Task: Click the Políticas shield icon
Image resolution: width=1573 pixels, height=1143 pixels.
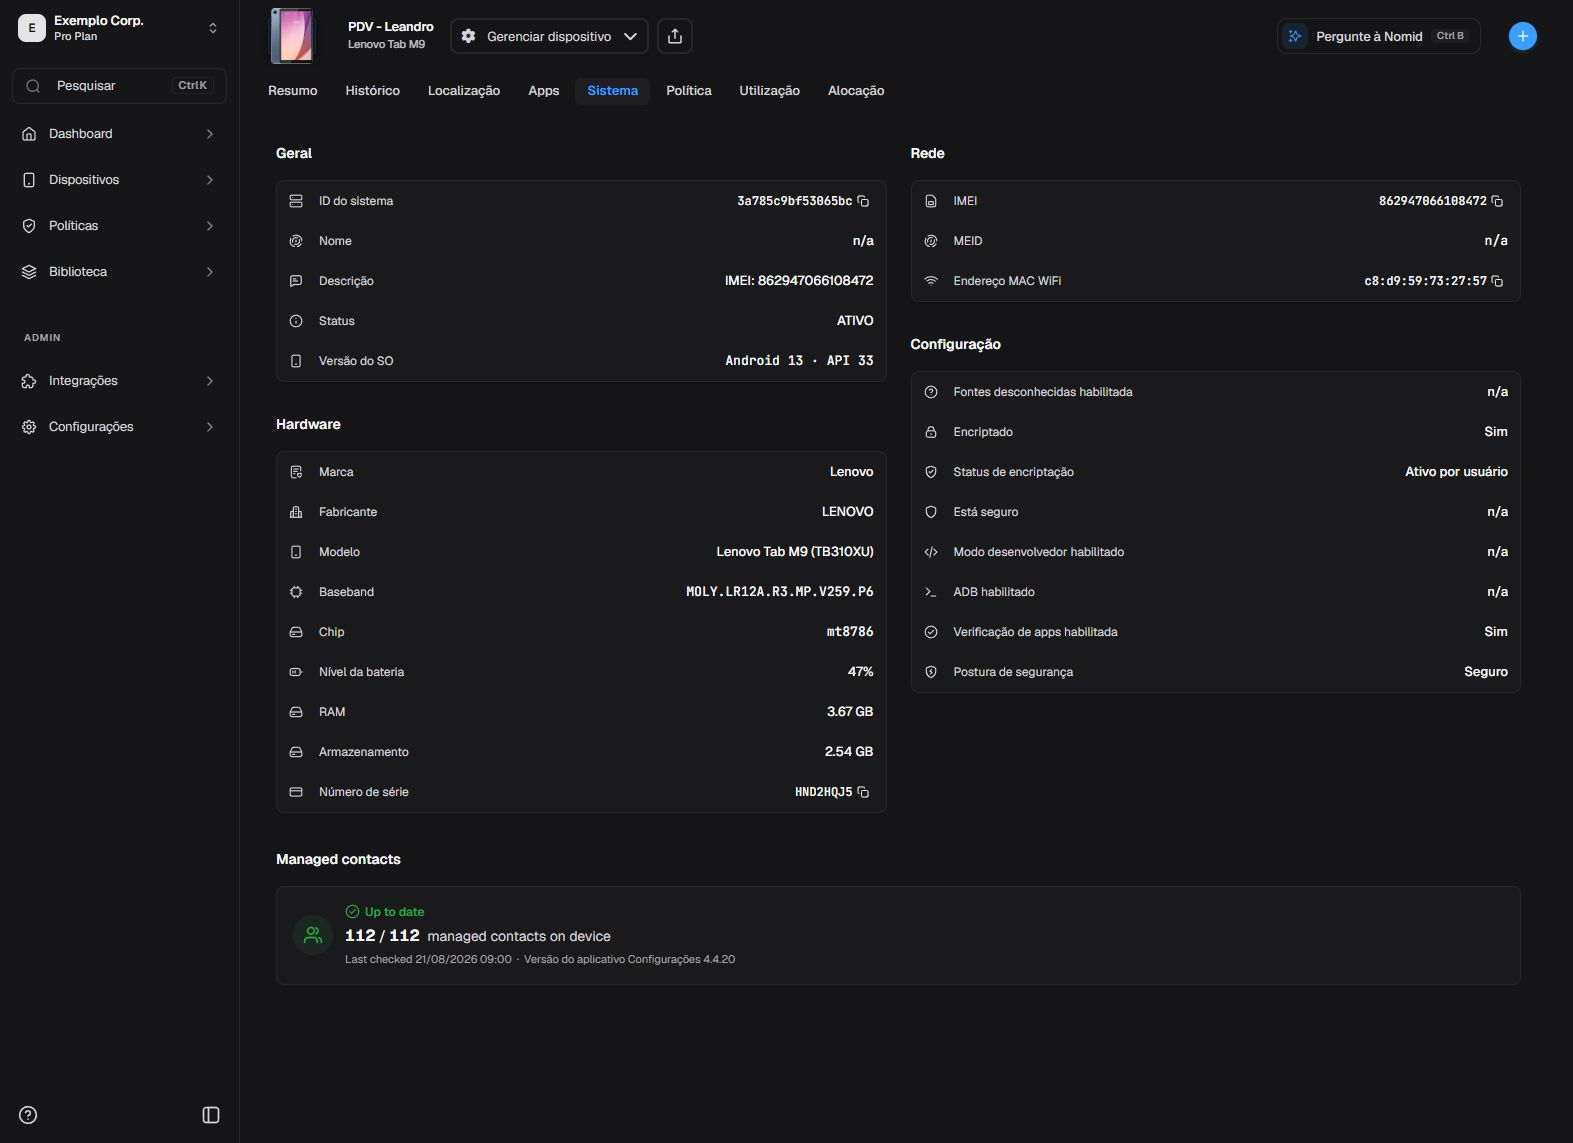Action: pyautogui.click(x=29, y=226)
